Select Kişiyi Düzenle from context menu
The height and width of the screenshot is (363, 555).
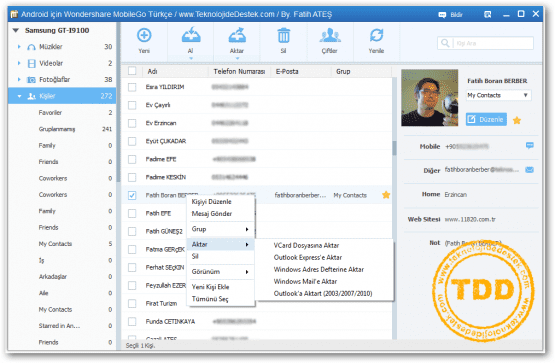[x=220, y=202]
